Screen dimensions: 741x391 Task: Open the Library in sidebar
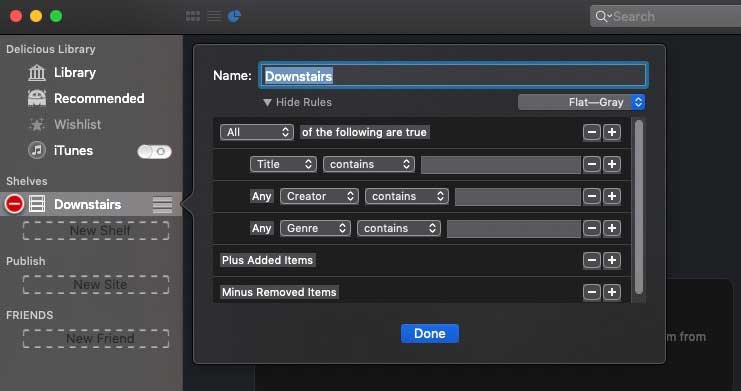click(x=75, y=73)
